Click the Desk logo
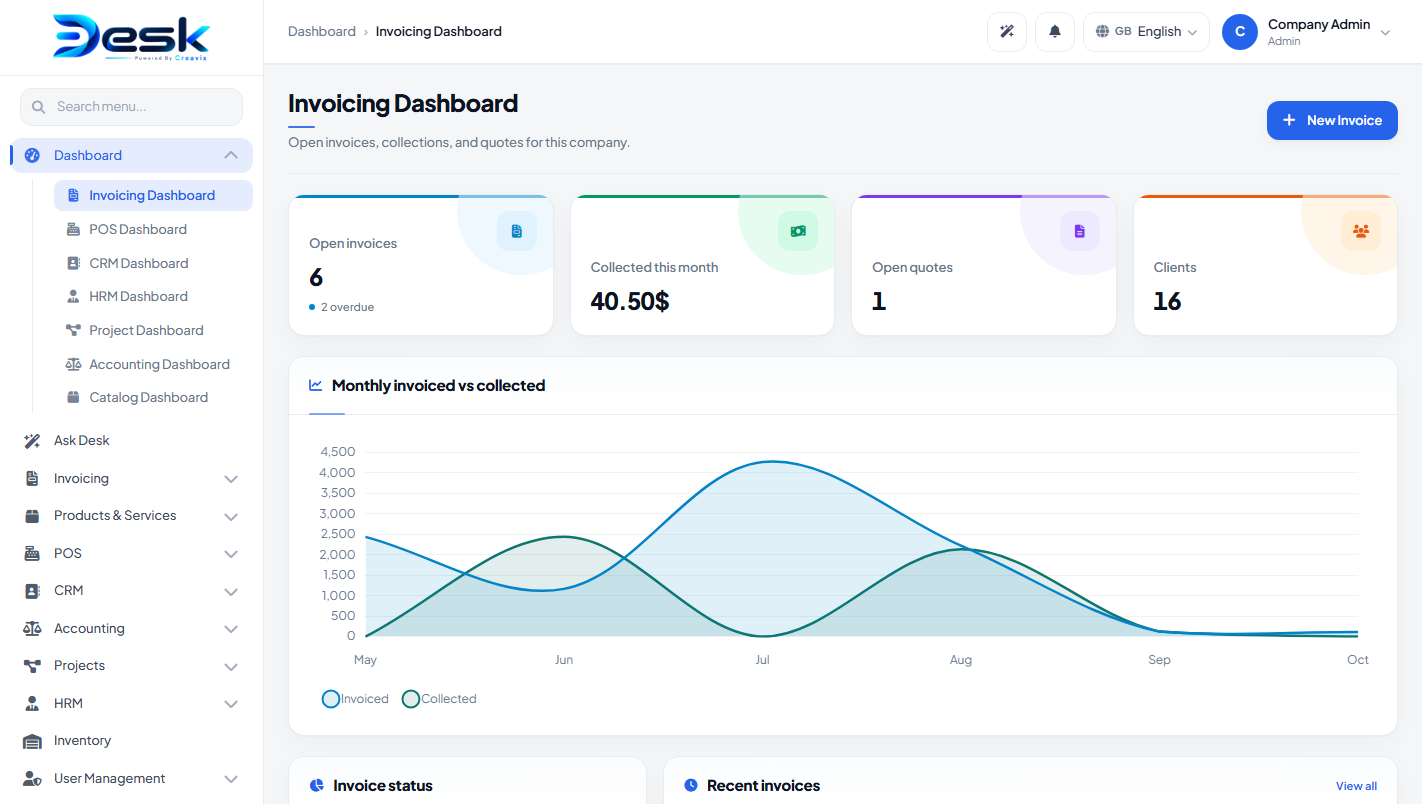The image size is (1422, 804). coord(131,38)
